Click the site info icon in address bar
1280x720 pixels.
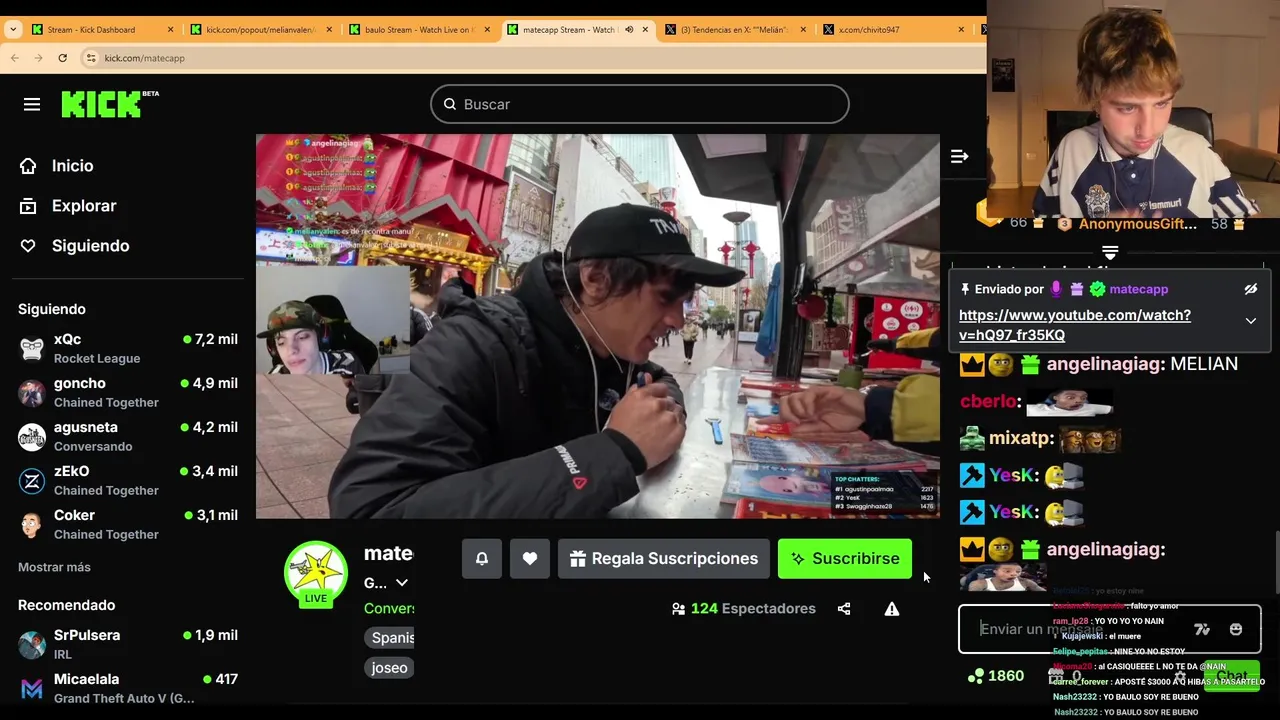pos(91,58)
